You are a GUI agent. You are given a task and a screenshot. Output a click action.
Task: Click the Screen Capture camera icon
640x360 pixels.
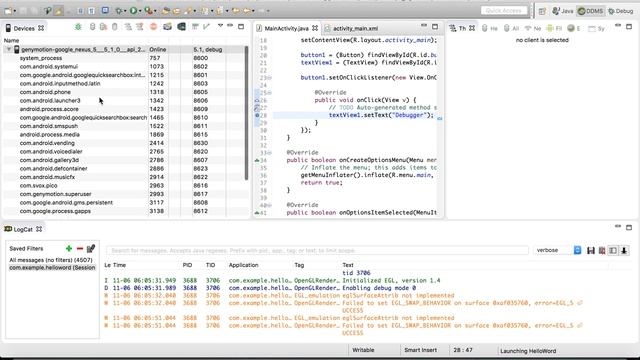[x=167, y=27]
